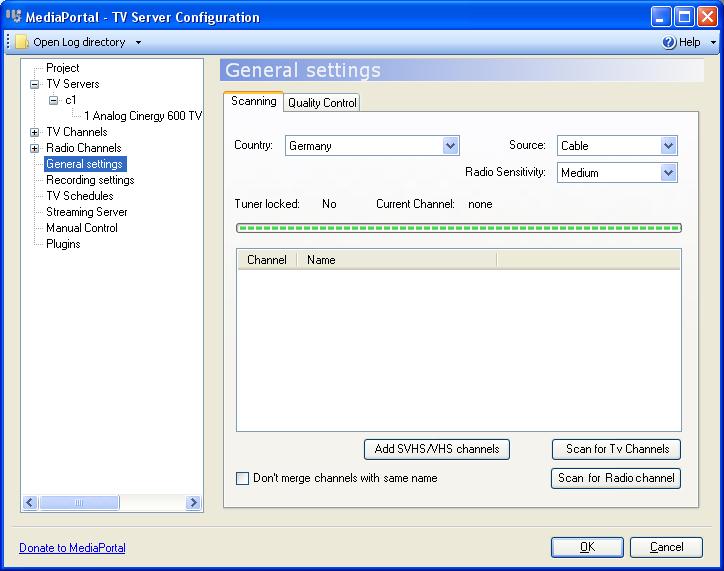Click the MediaPortal title bar app icon
The width and height of the screenshot is (724, 571).
[x=14, y=17]
